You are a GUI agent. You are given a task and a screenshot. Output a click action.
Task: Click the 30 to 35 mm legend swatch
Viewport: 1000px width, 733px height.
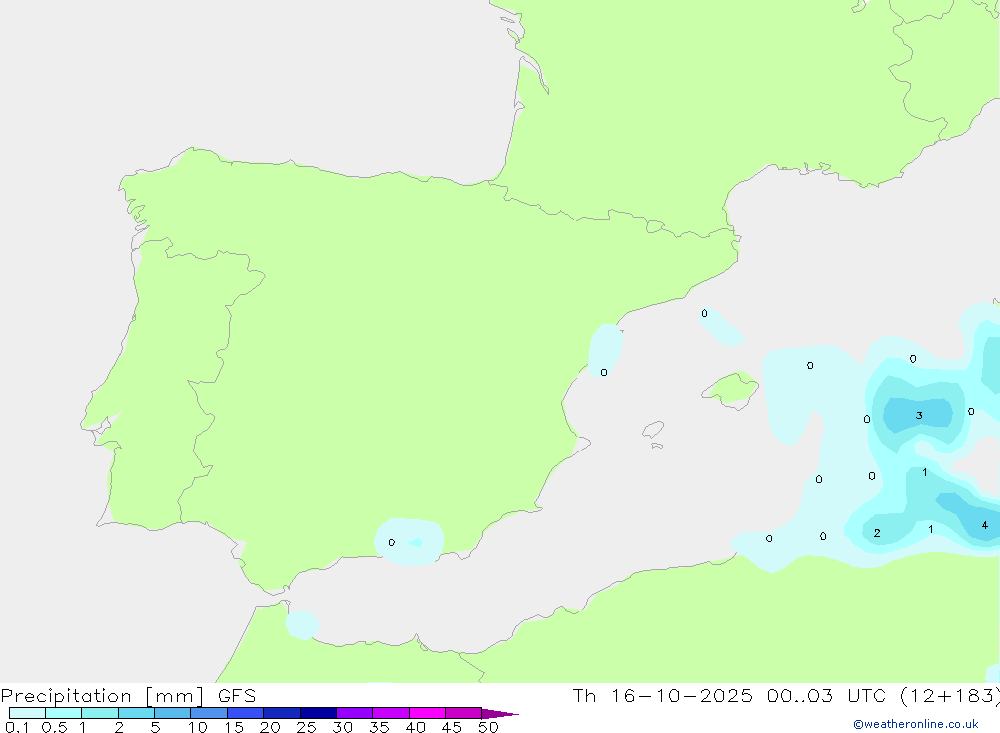point(354,713)
